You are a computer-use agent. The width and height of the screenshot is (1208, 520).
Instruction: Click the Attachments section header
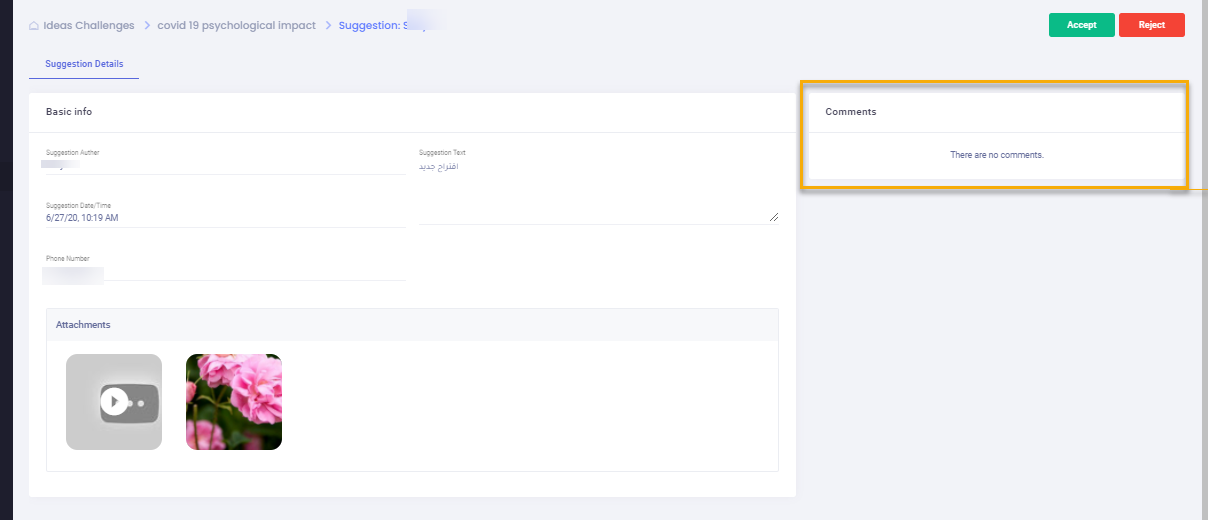point(83,325)
